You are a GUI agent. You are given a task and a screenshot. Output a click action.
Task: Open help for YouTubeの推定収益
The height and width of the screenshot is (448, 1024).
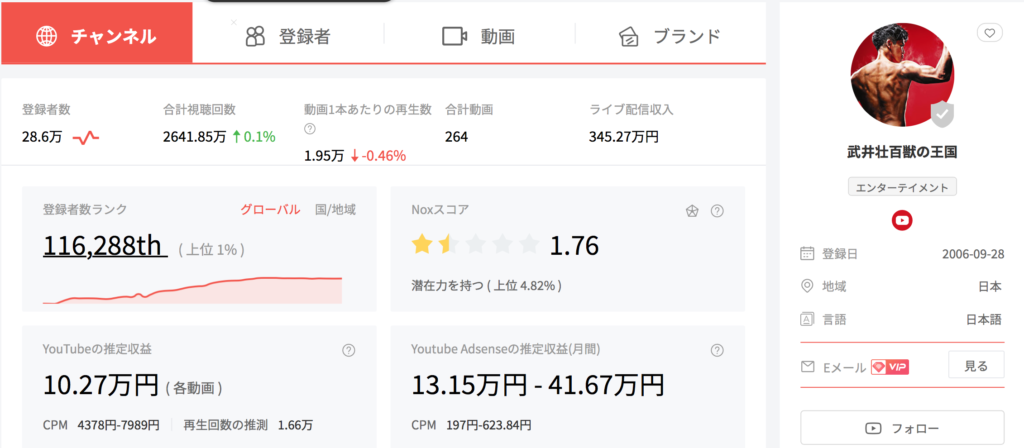pyautogui.click(x=349, y=350)
